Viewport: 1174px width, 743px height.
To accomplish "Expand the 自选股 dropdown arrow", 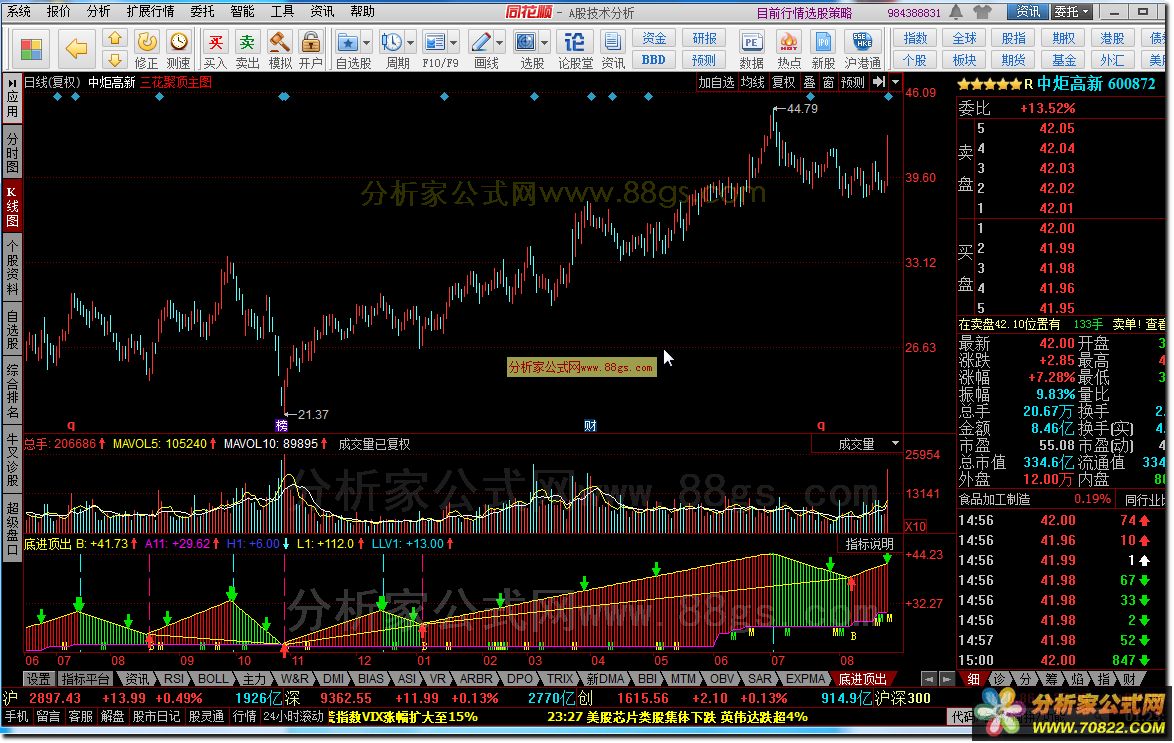I will (366, 43).
